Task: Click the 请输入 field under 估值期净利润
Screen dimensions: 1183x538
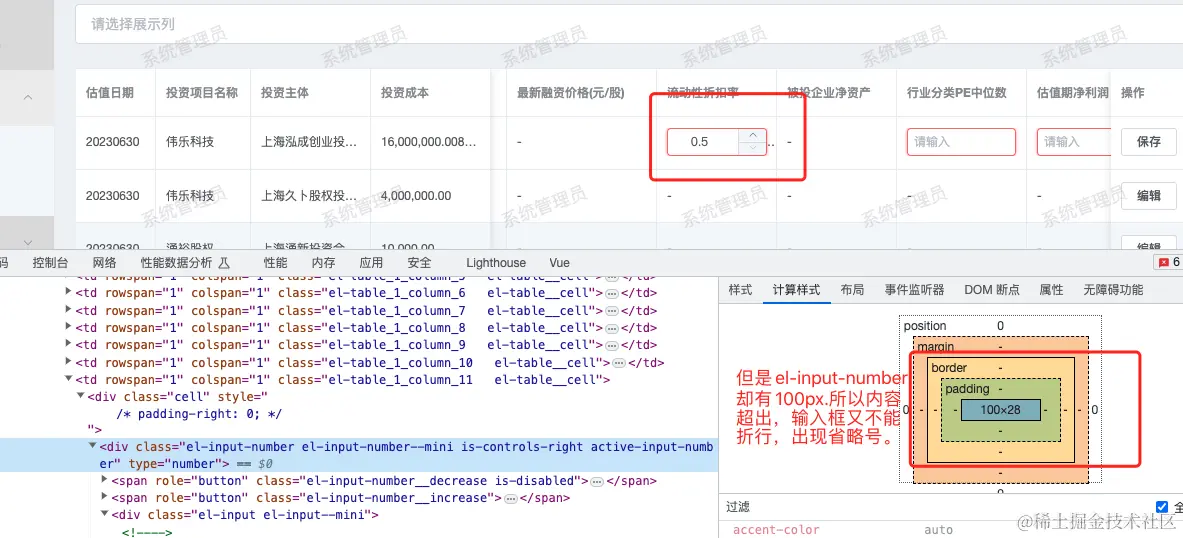Action: click(1073, 142)
